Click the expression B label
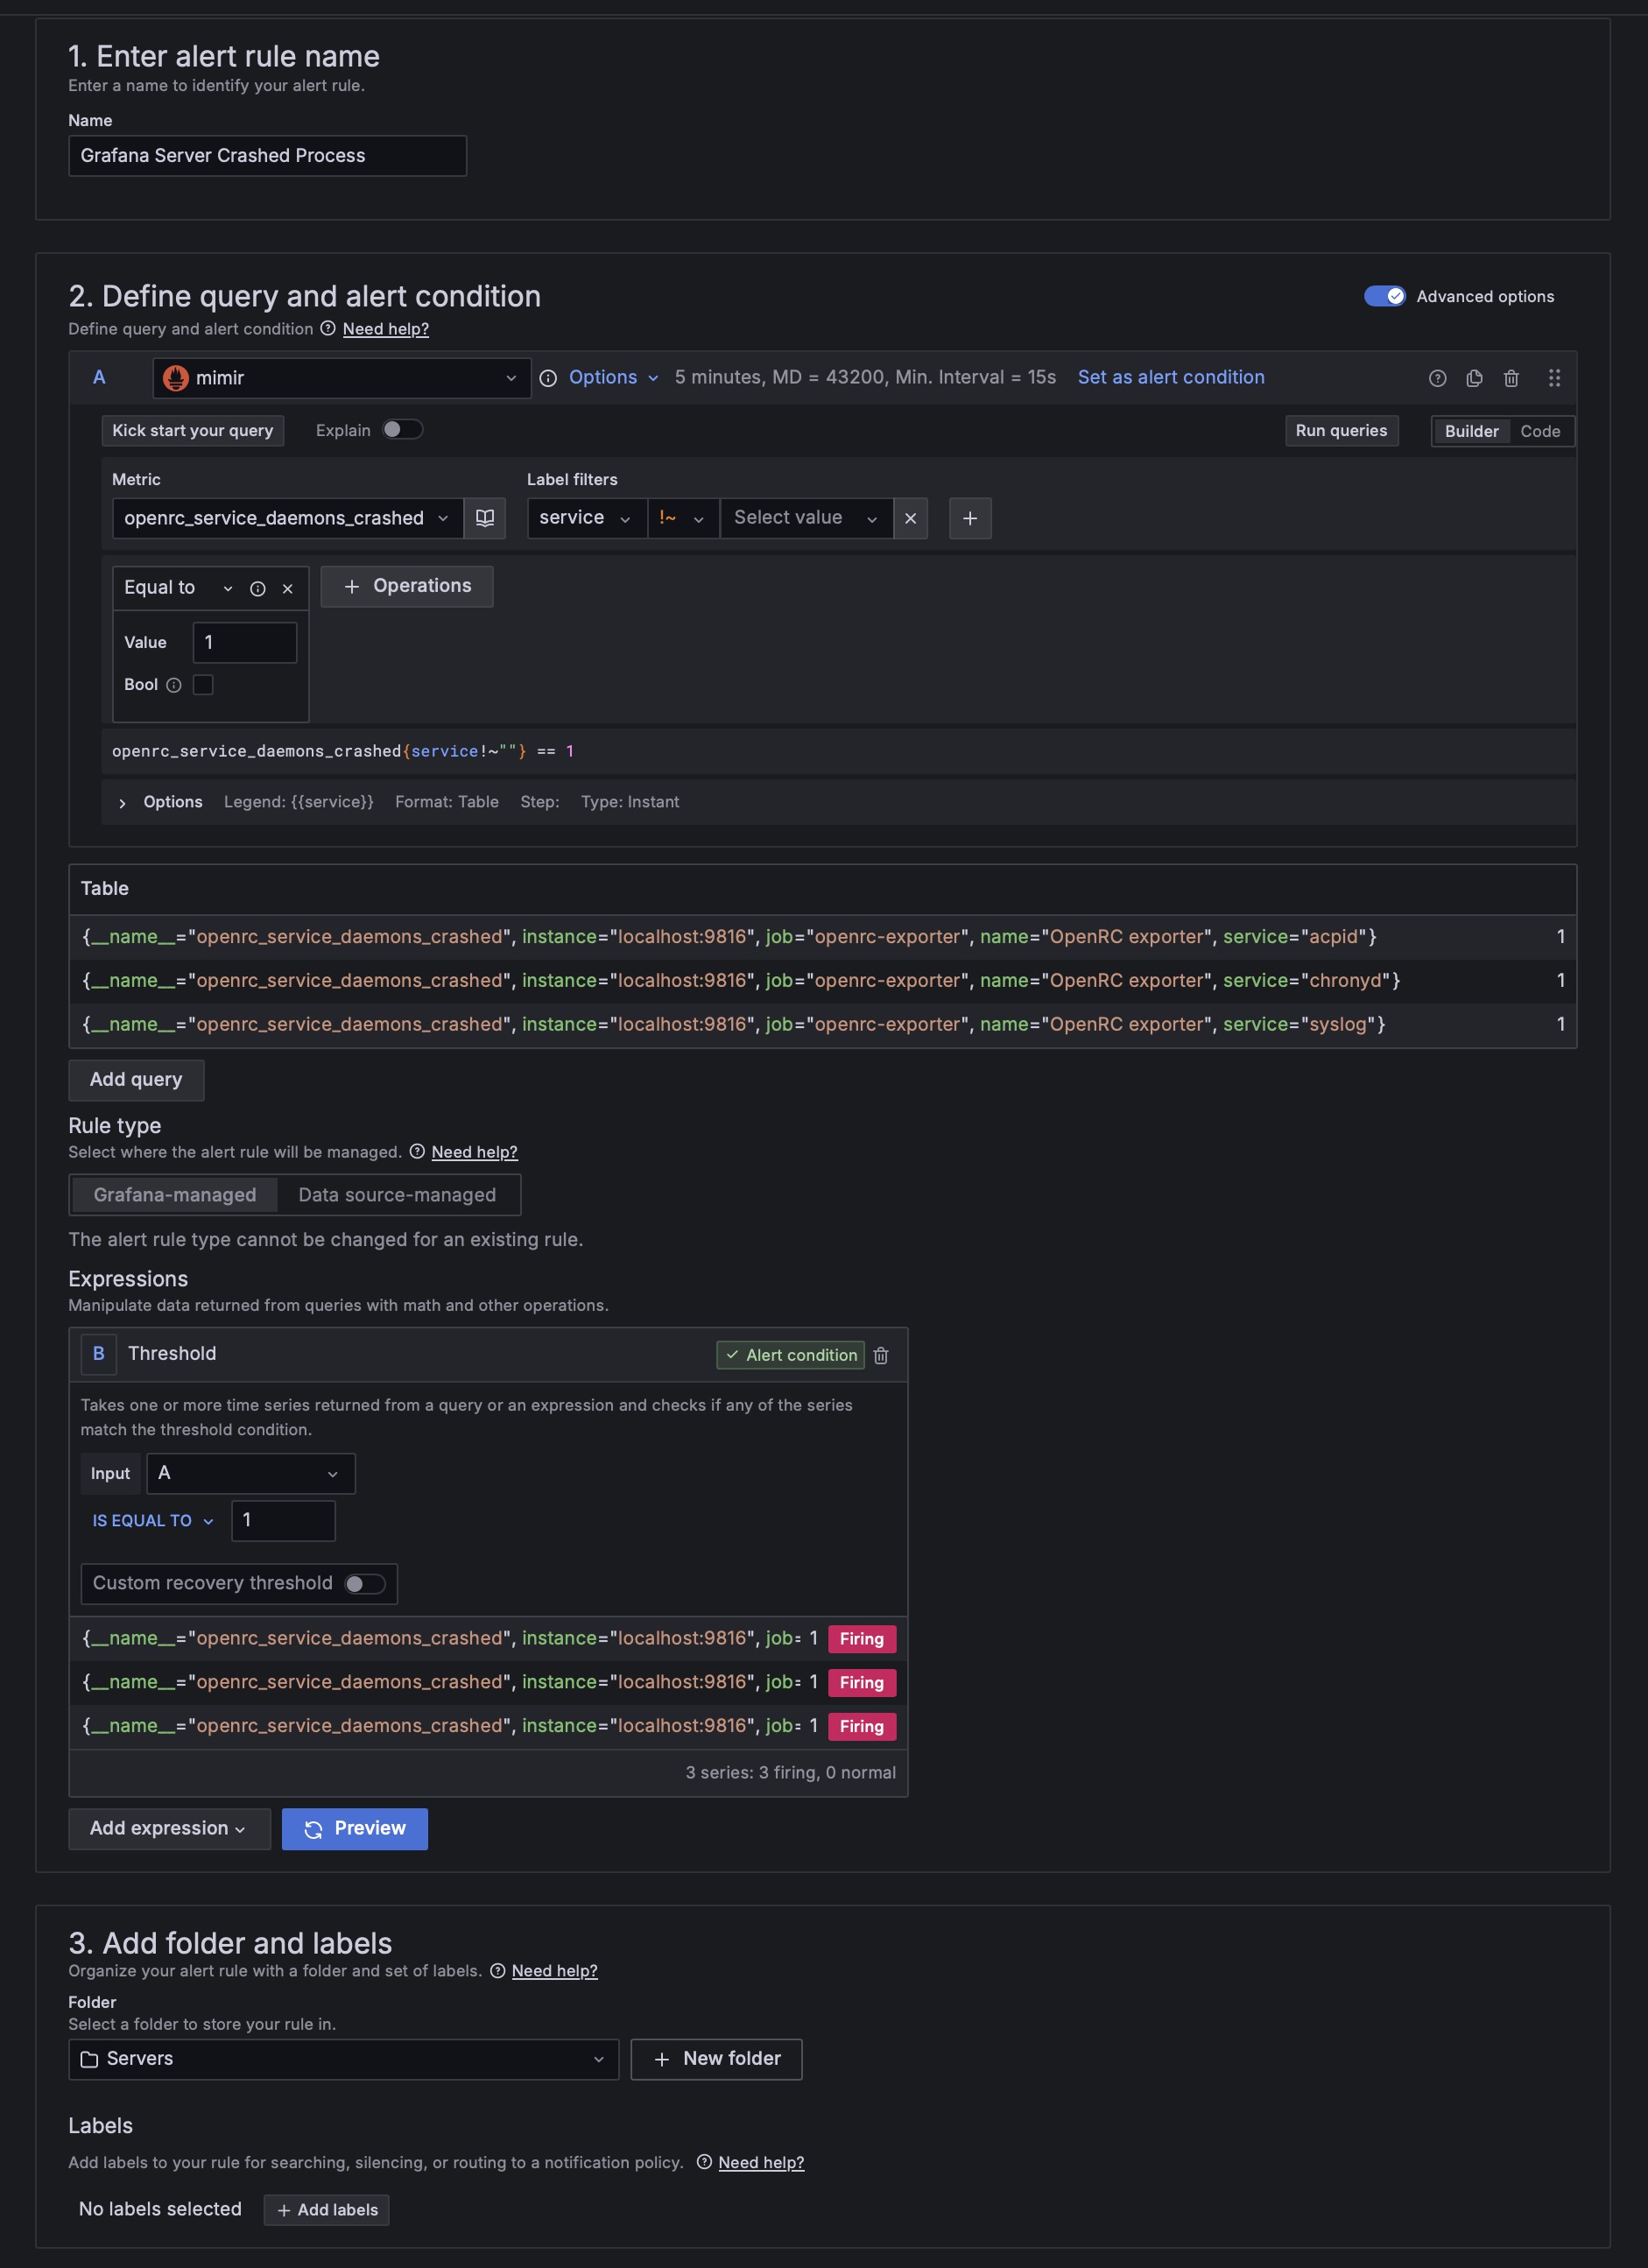Viewport: 1648px width, 2268px height. click(x=99, y=1354)
